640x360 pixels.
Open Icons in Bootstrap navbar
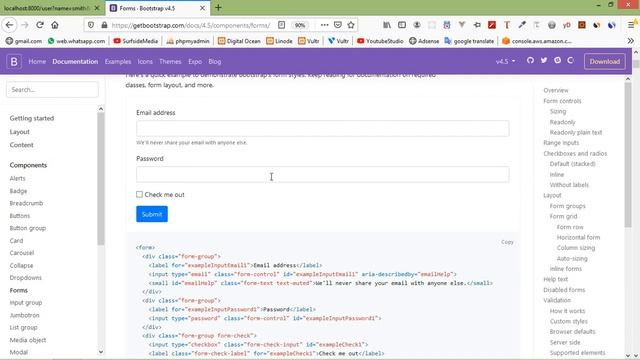(145, 62)
